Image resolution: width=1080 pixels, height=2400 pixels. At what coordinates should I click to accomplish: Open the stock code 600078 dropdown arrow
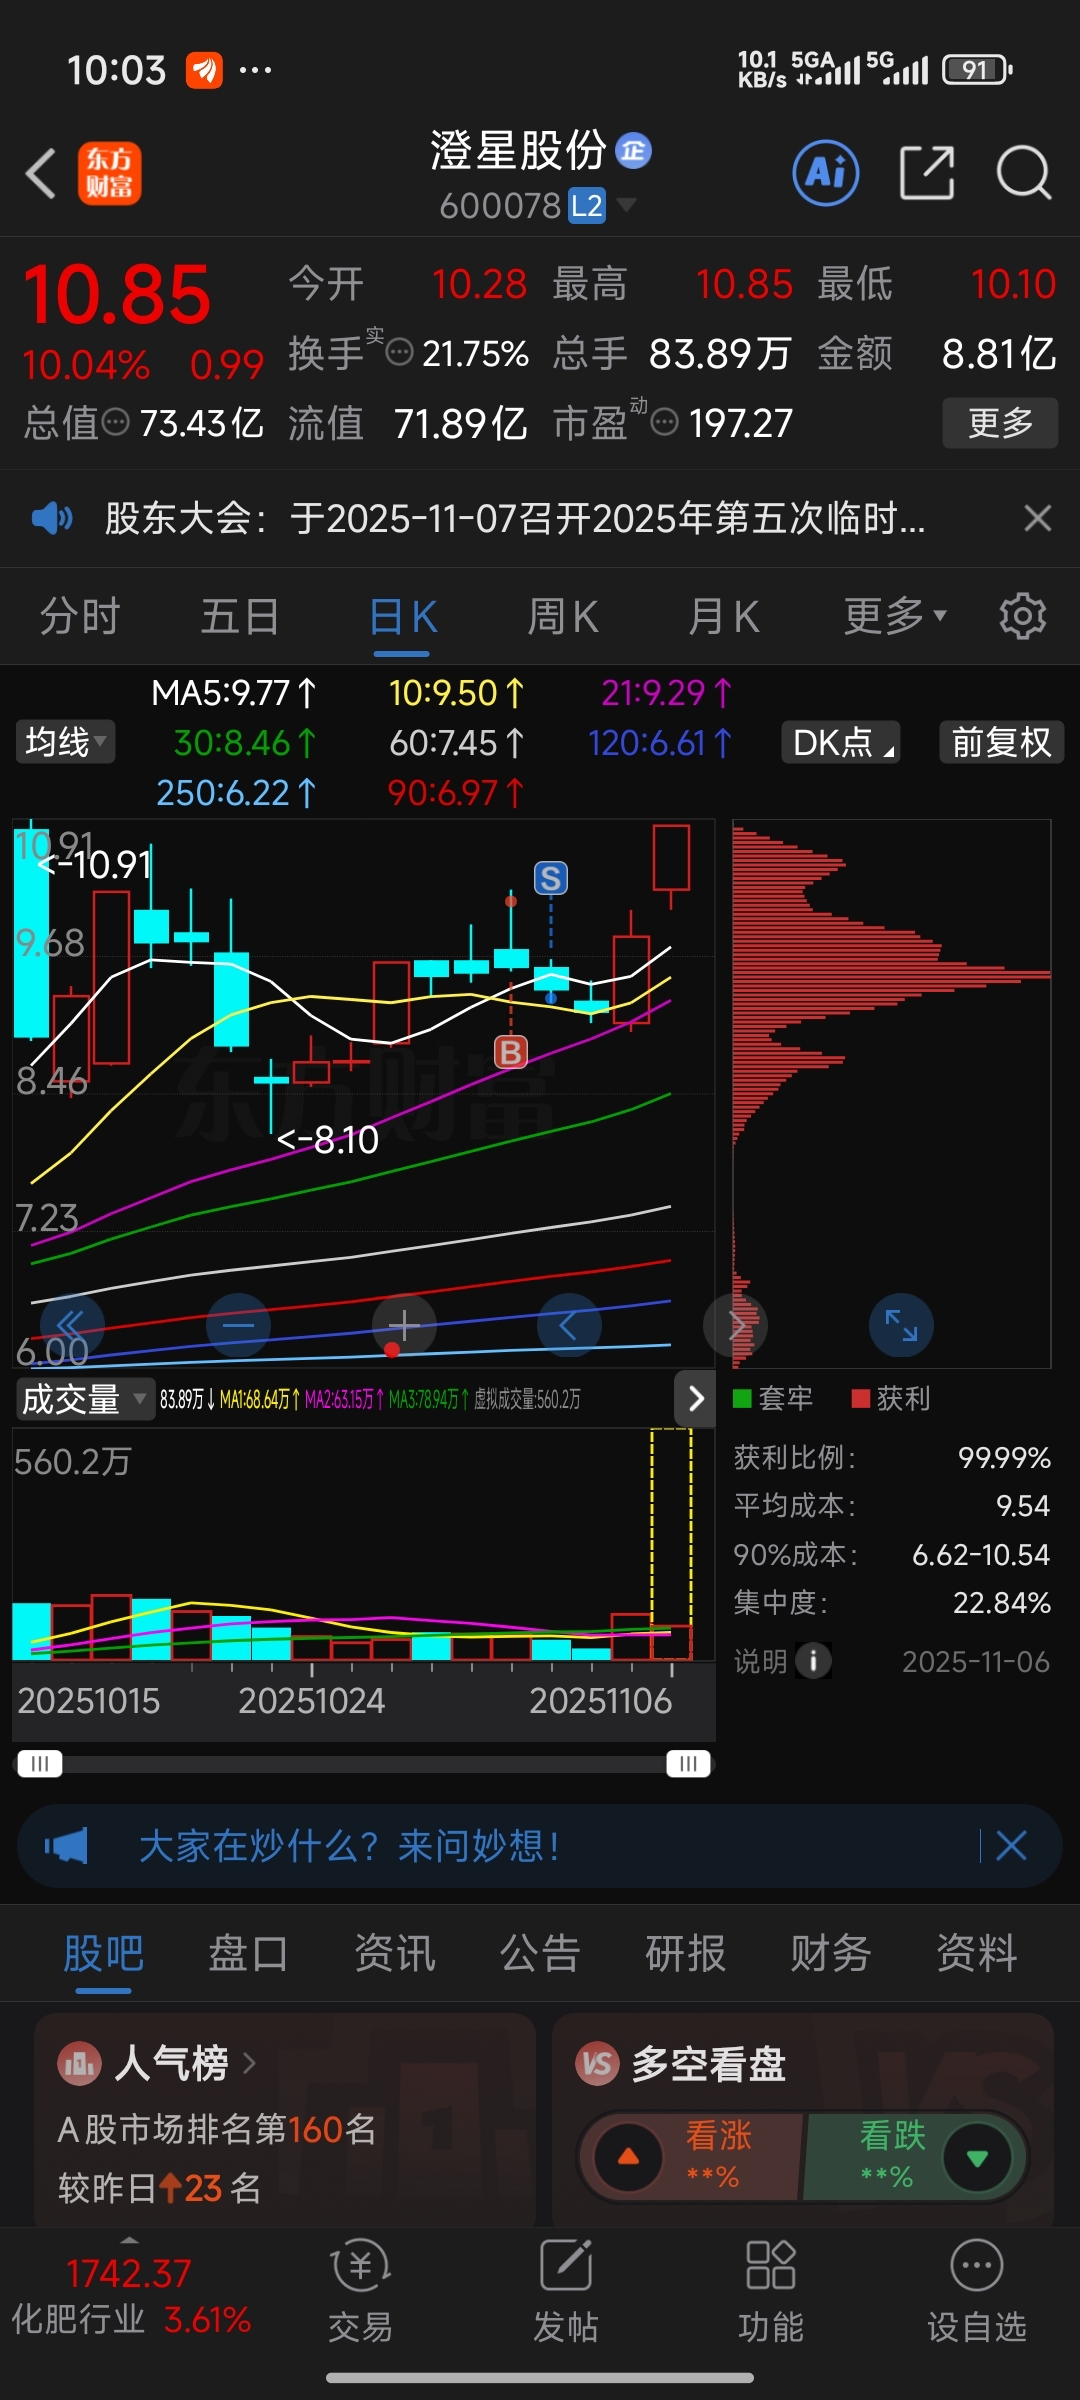[x=626, y=205]
